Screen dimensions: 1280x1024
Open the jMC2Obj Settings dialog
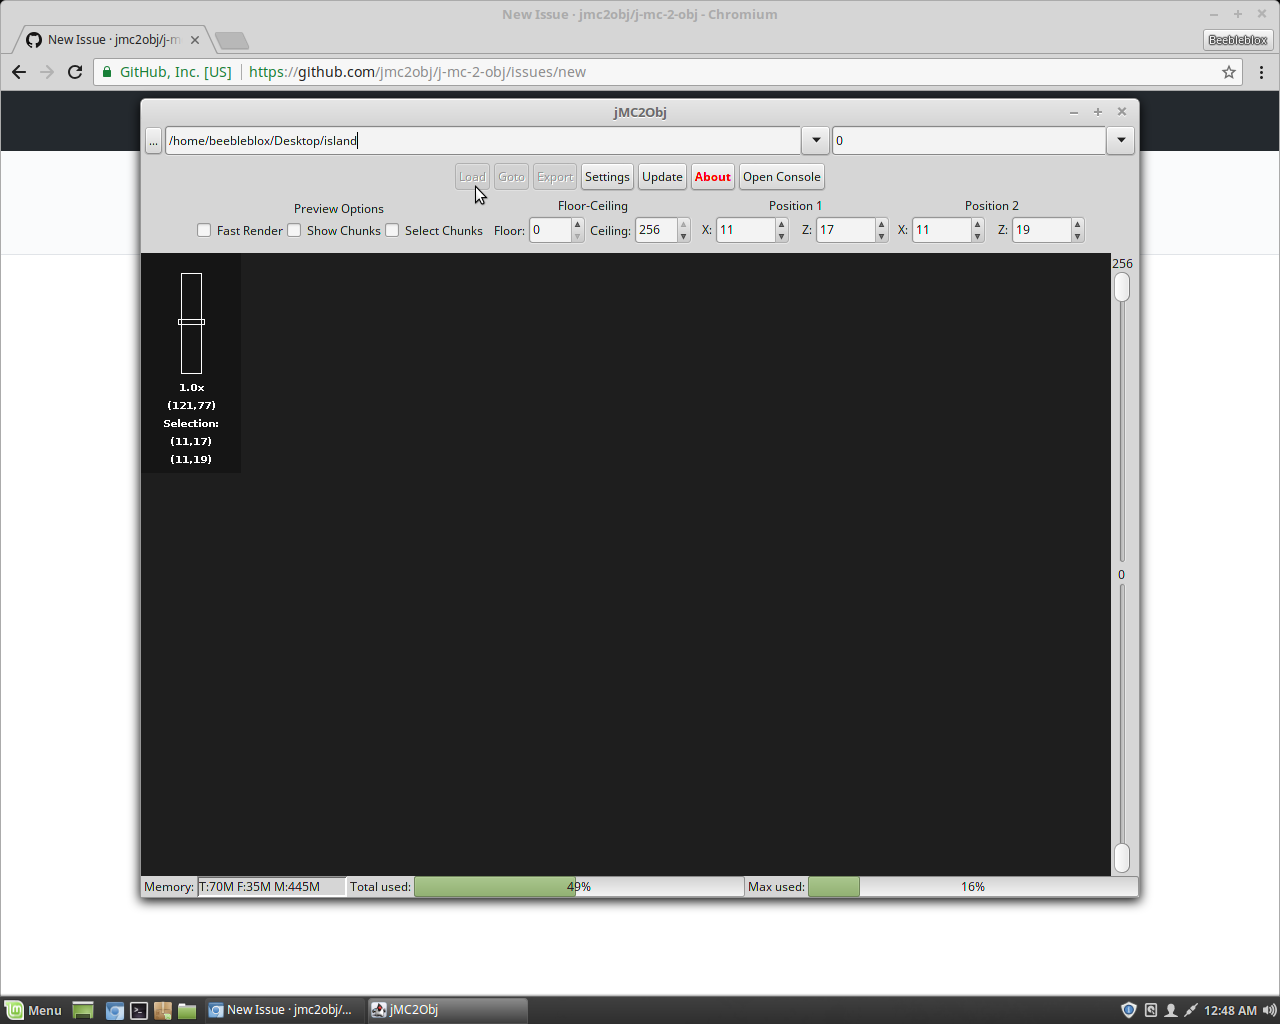tap(607, 176)
